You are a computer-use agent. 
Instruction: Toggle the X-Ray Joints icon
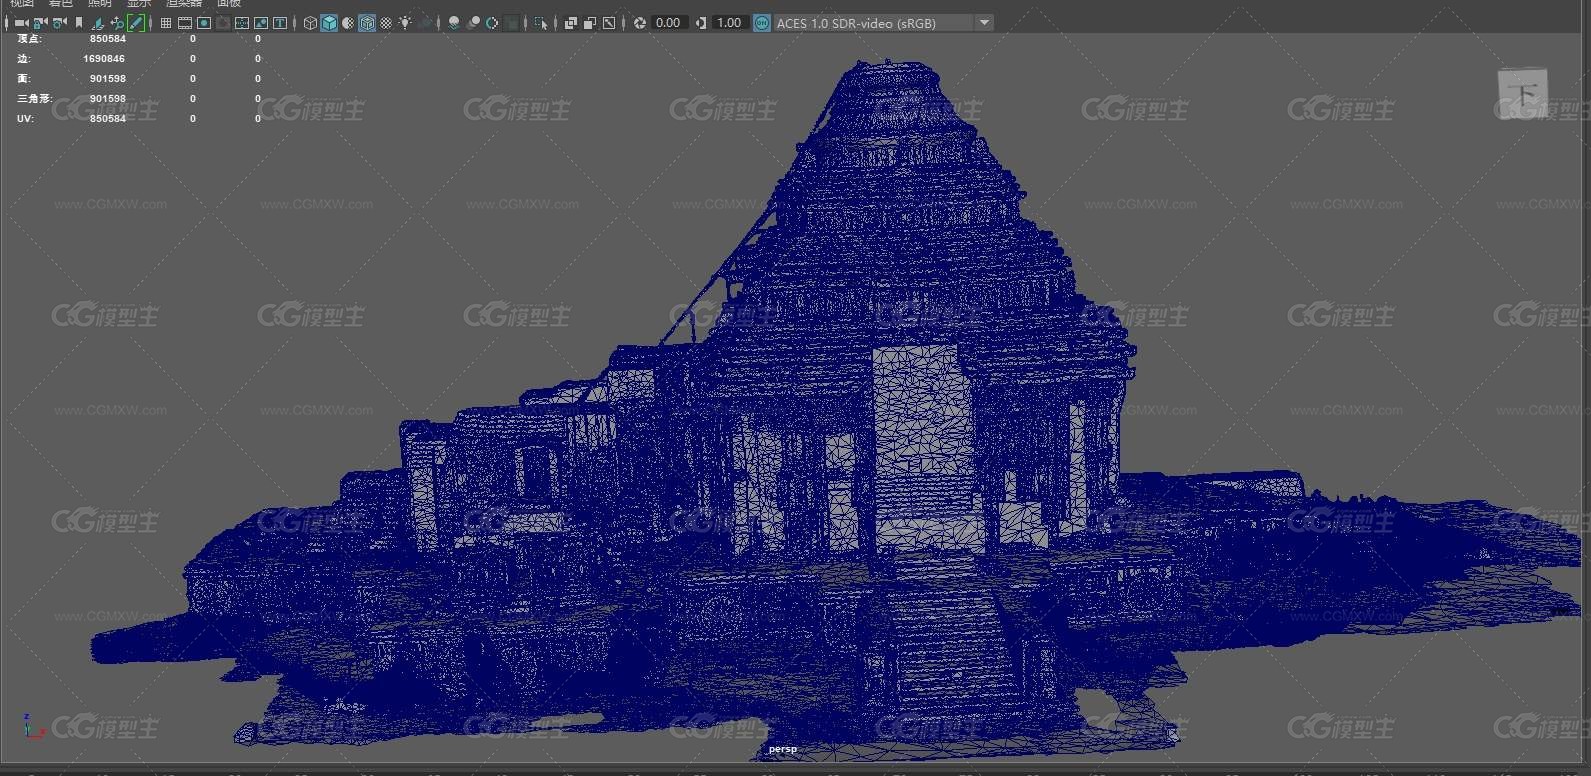coord(608,23)
